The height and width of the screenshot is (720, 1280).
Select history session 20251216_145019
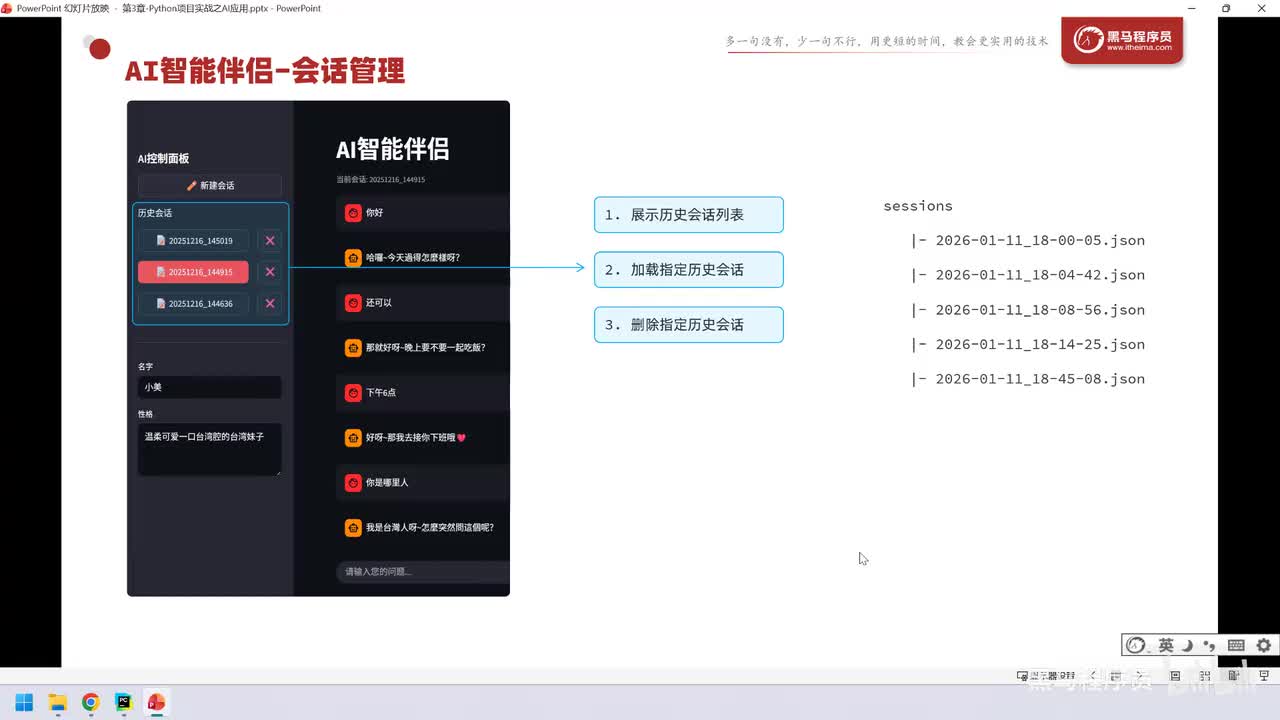tap(193, 240)
